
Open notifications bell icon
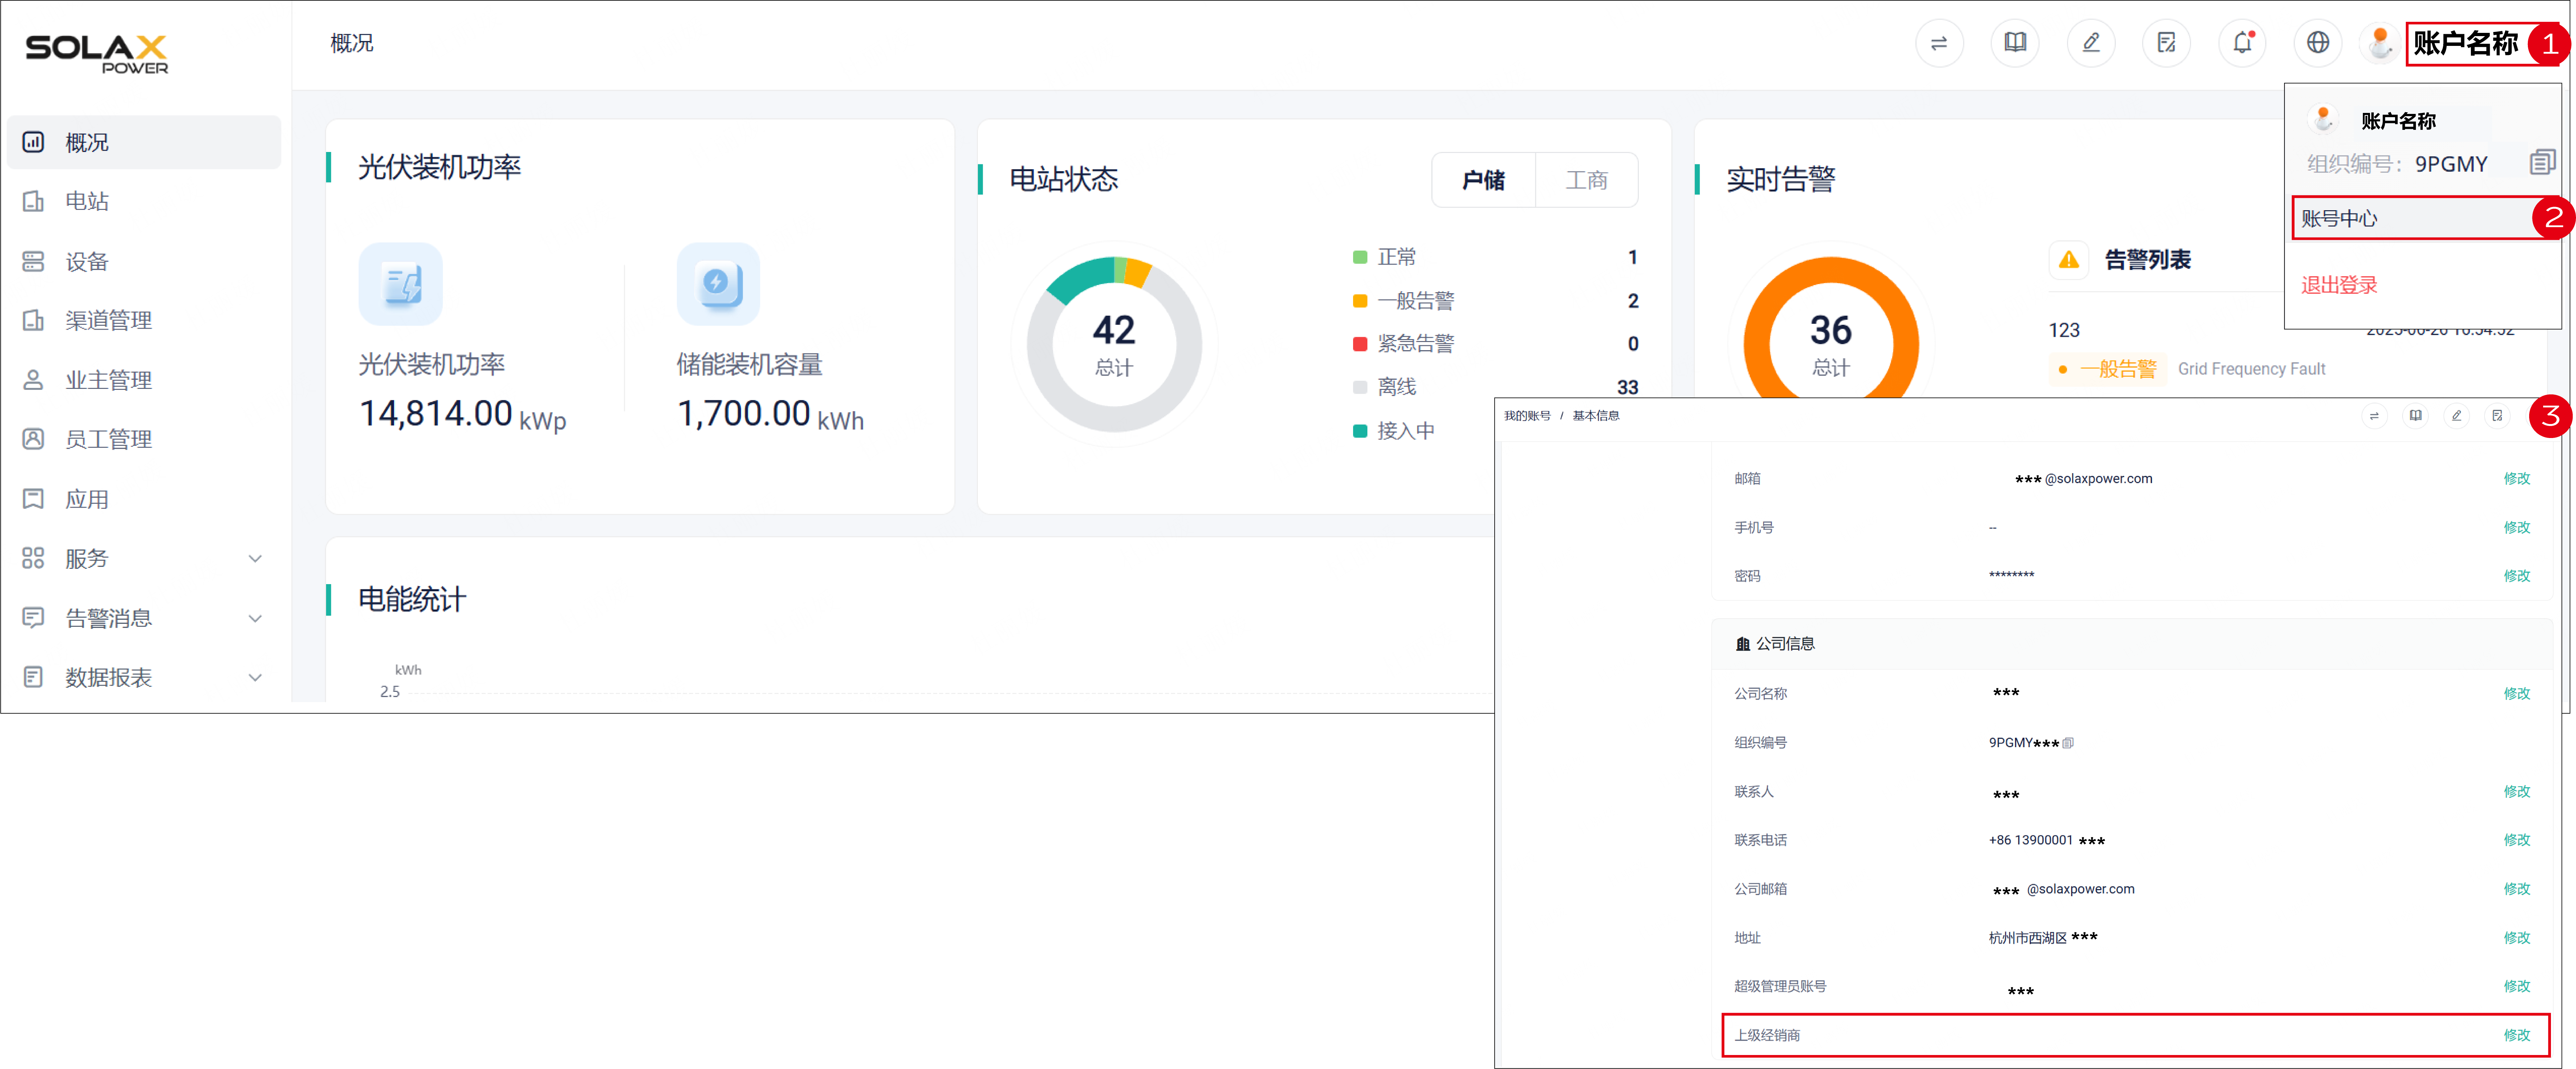pos(2242,43)
